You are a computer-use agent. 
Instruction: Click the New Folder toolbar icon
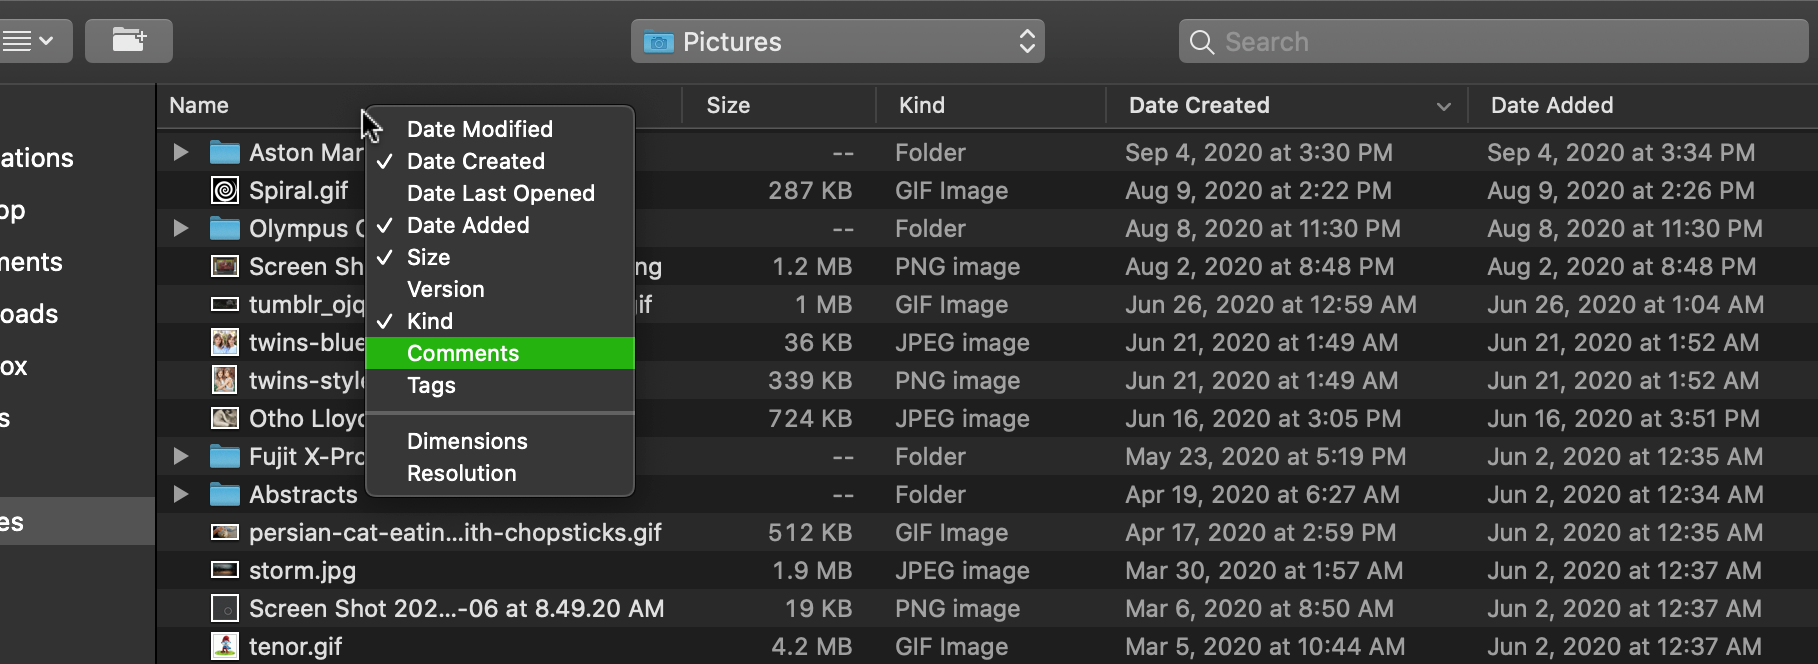click(x=129, y=41)
